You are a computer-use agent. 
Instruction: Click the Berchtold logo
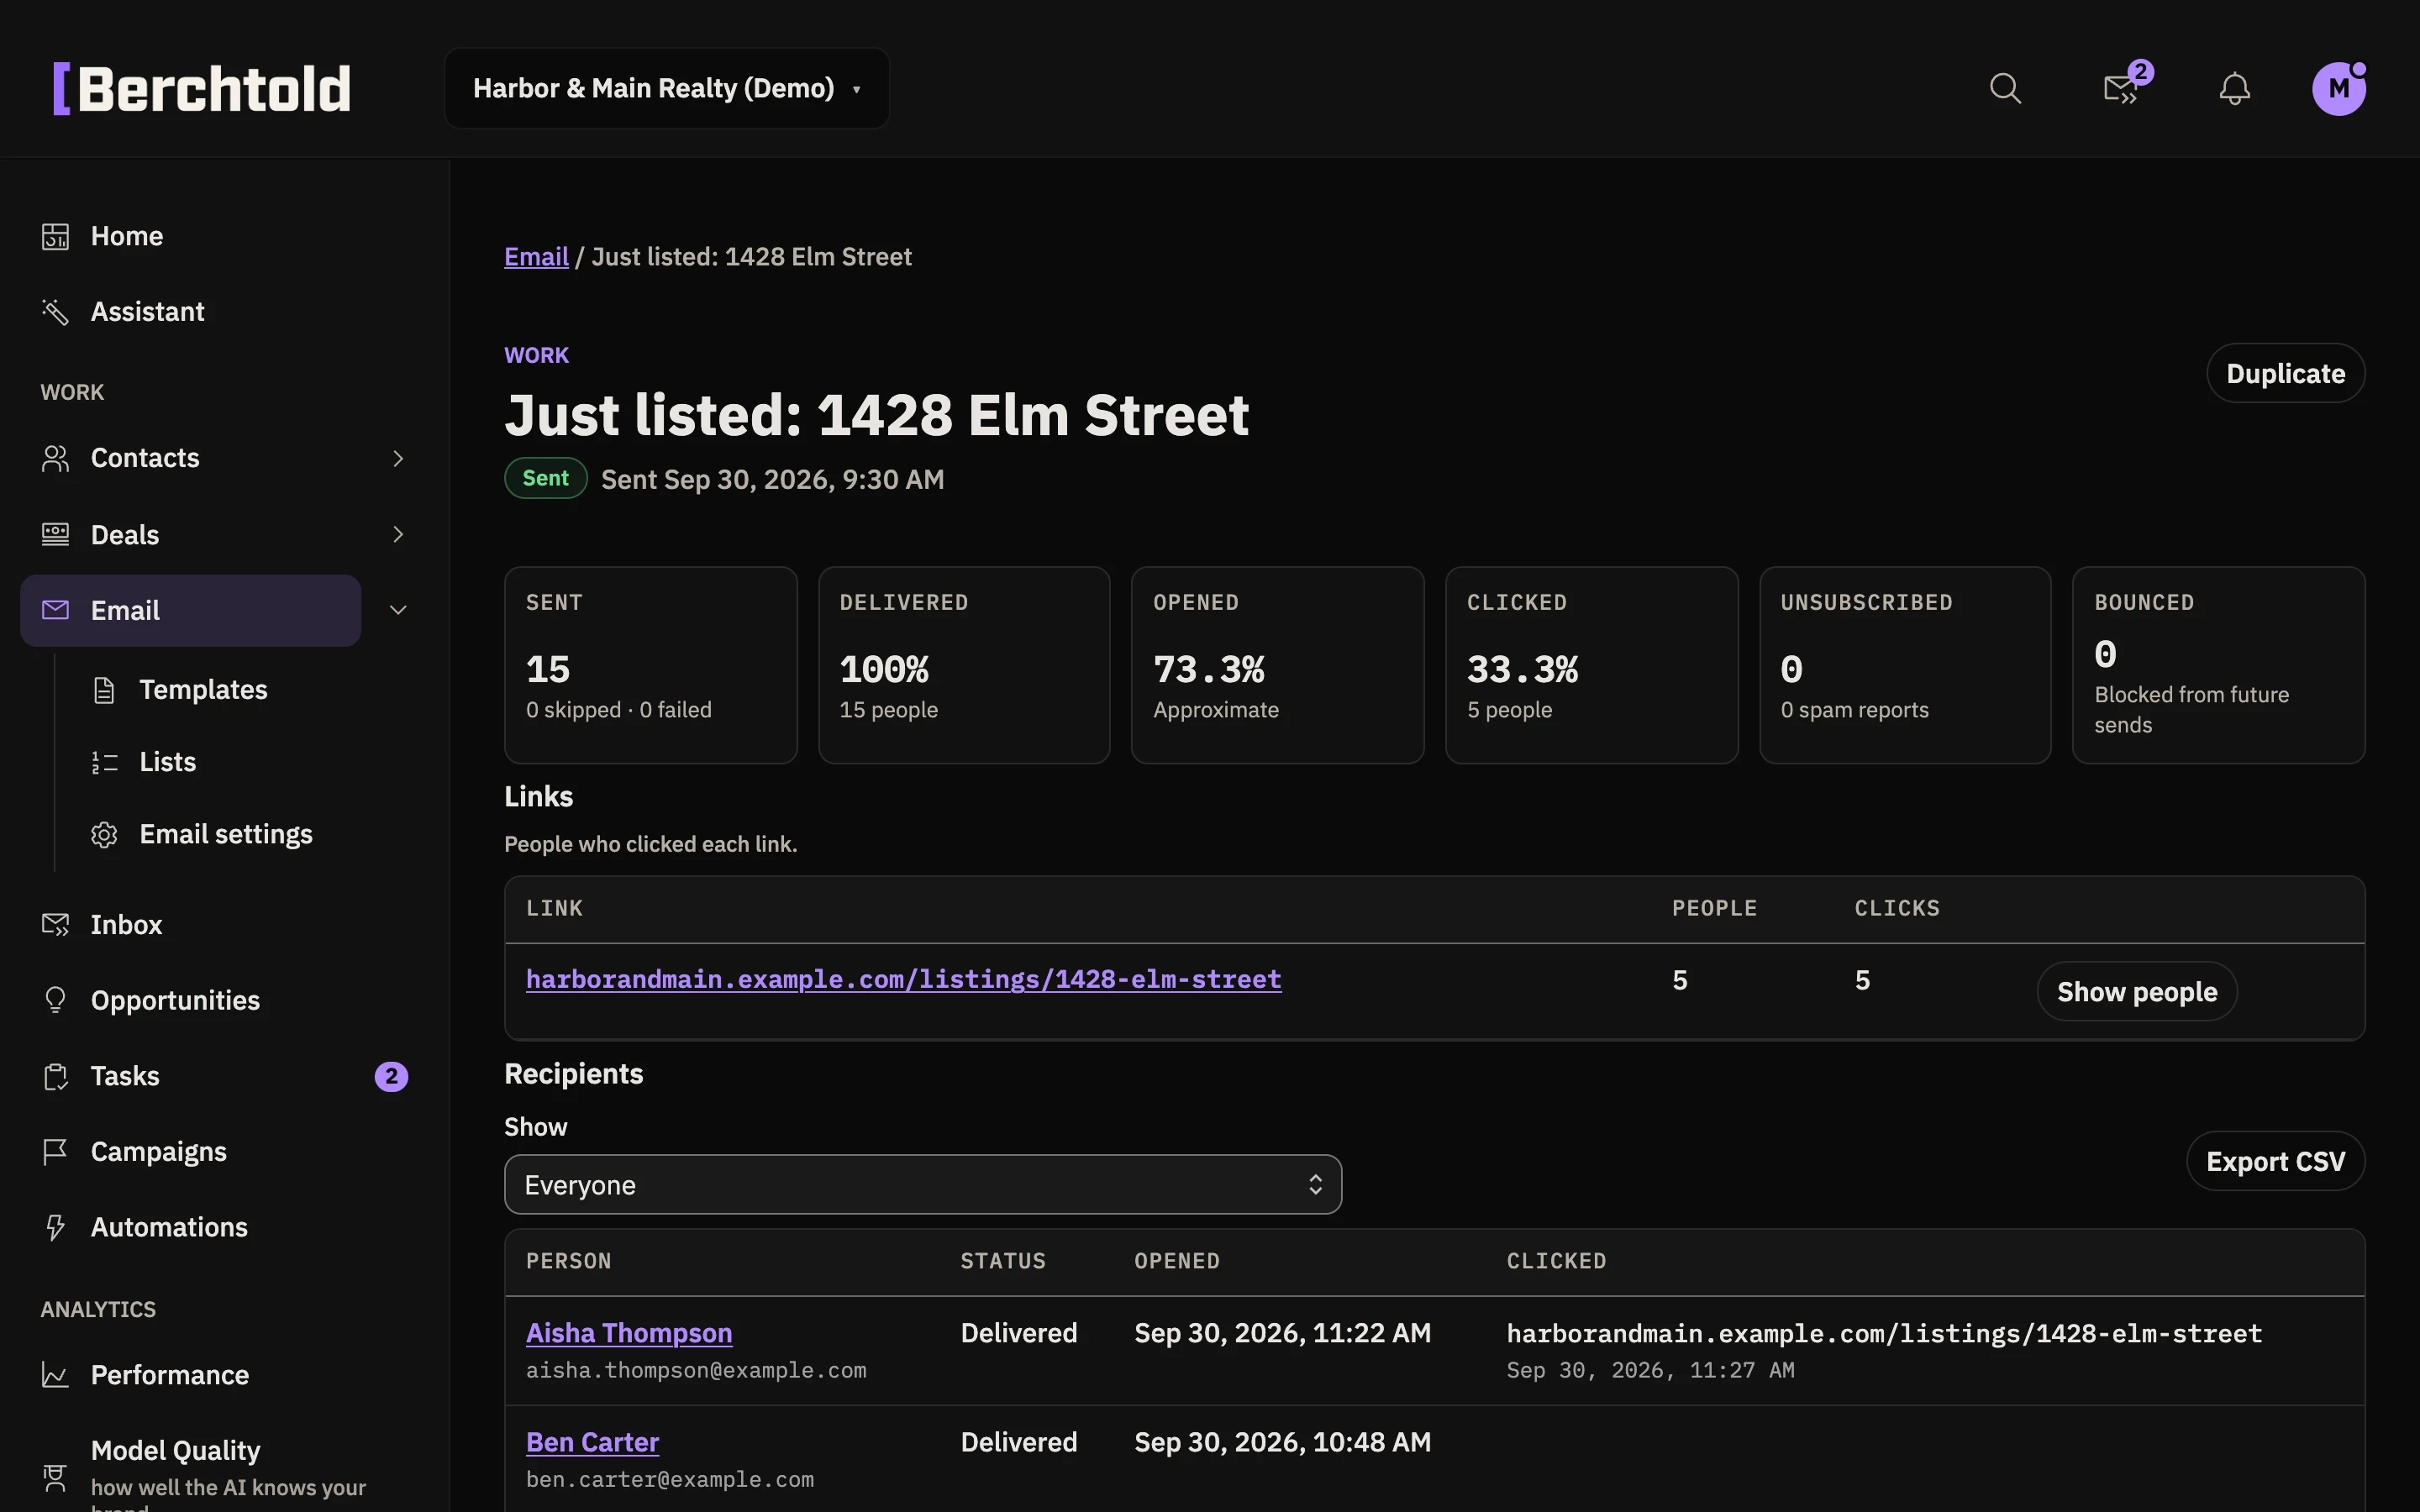coord(201,88)
